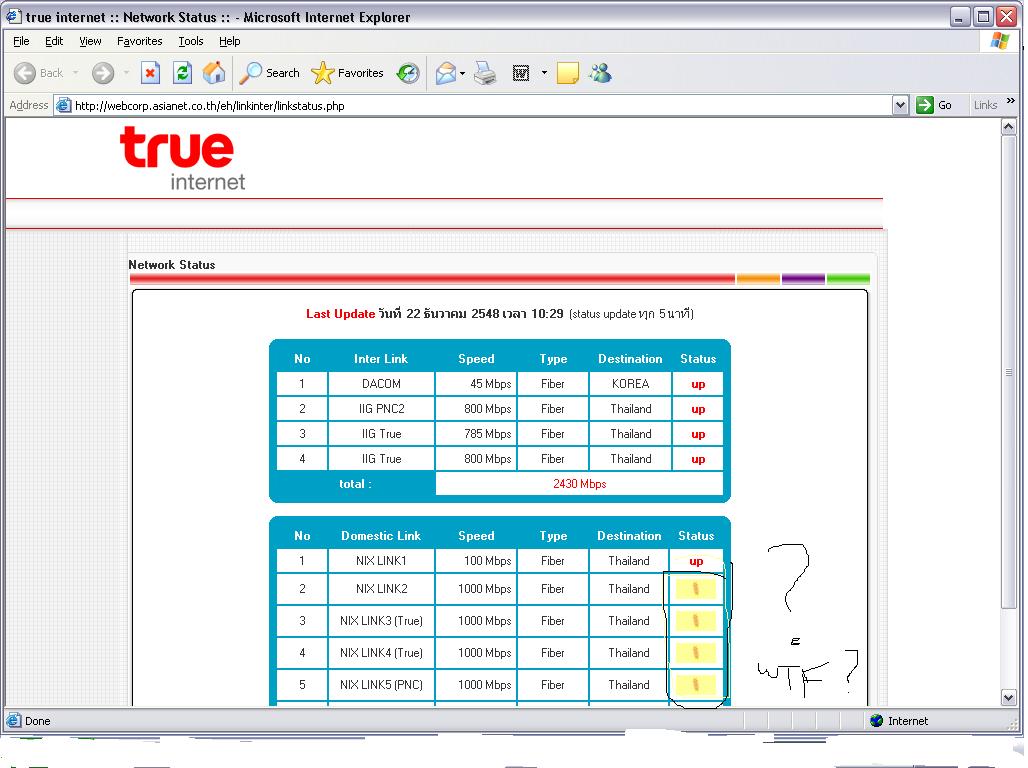This screenshot has height=768, width=1028.
Task: Click the '785 Mbps' speed value
Action: pos(487,434)
